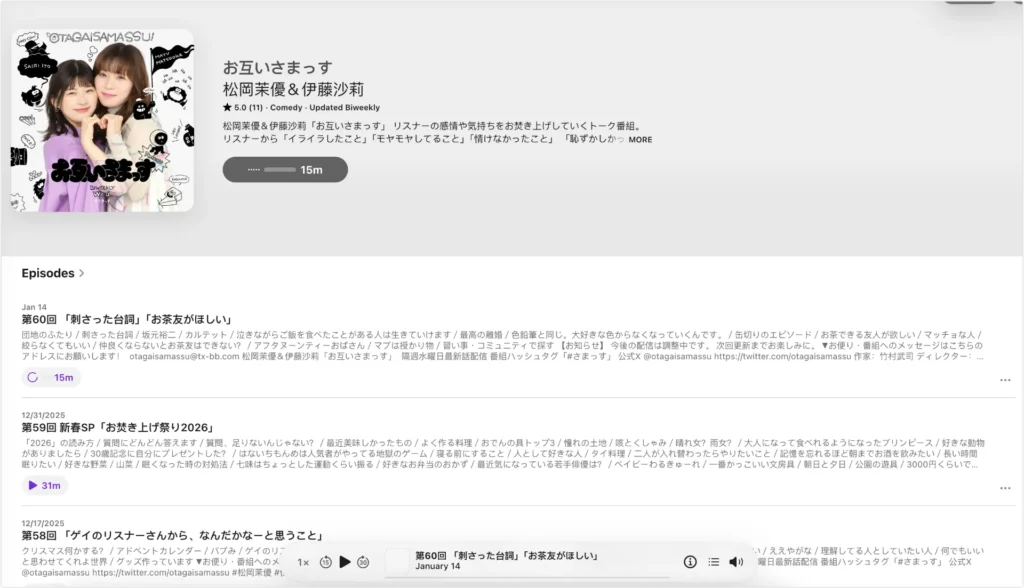Adjust volume via speaker icon
Screen dimensions: 1024x588
pyautogui.click(x=736, y=562)
